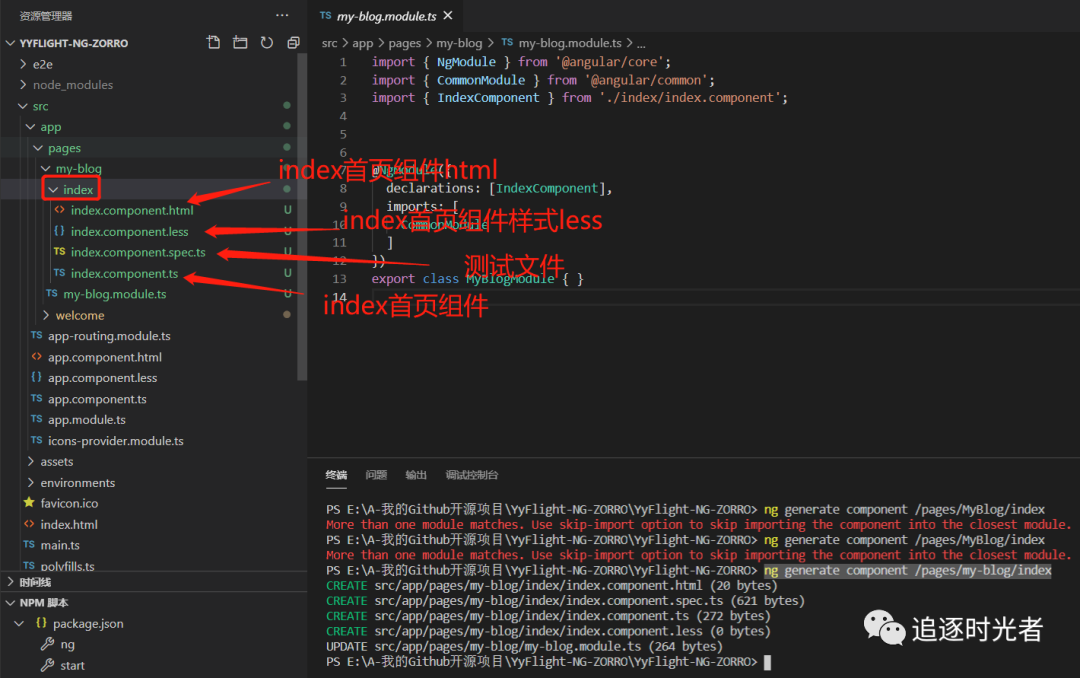The image size is (1080, 678).
Task: Open polyfills.ts from the tree
Action: [x=68, y=566]
